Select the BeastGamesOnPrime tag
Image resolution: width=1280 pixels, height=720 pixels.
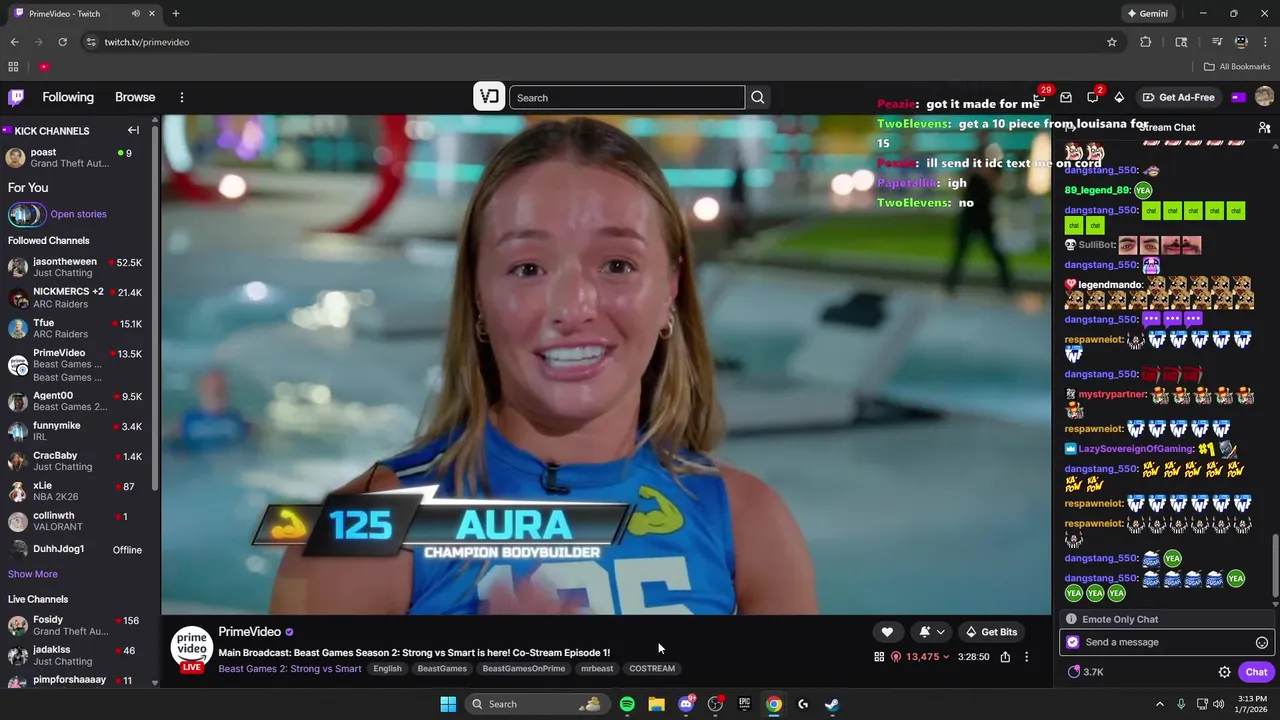coord(524,669)
